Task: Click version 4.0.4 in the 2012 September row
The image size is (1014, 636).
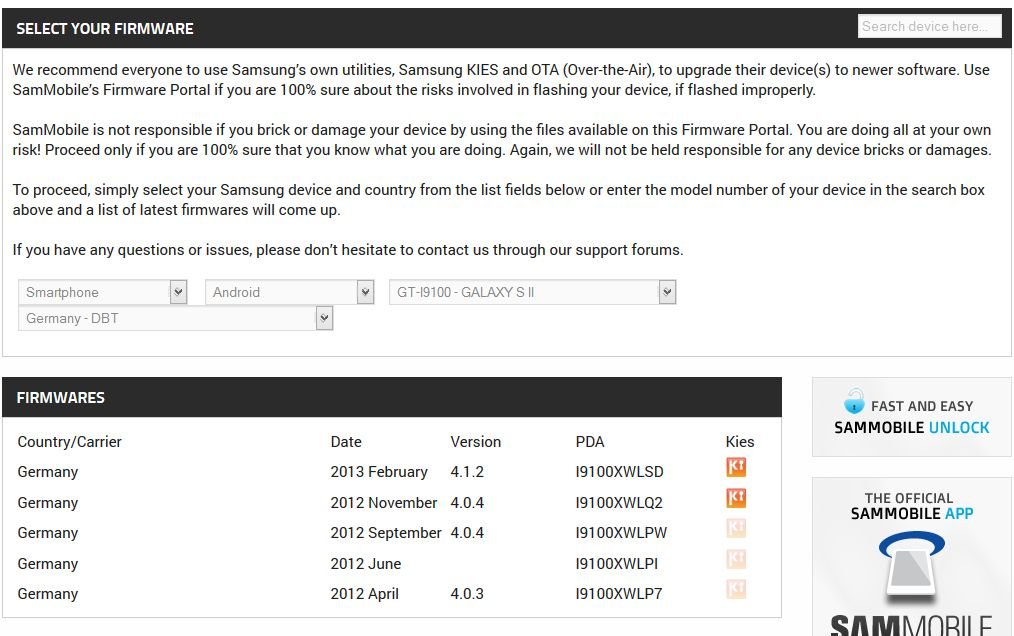Action: click(467, 533)
